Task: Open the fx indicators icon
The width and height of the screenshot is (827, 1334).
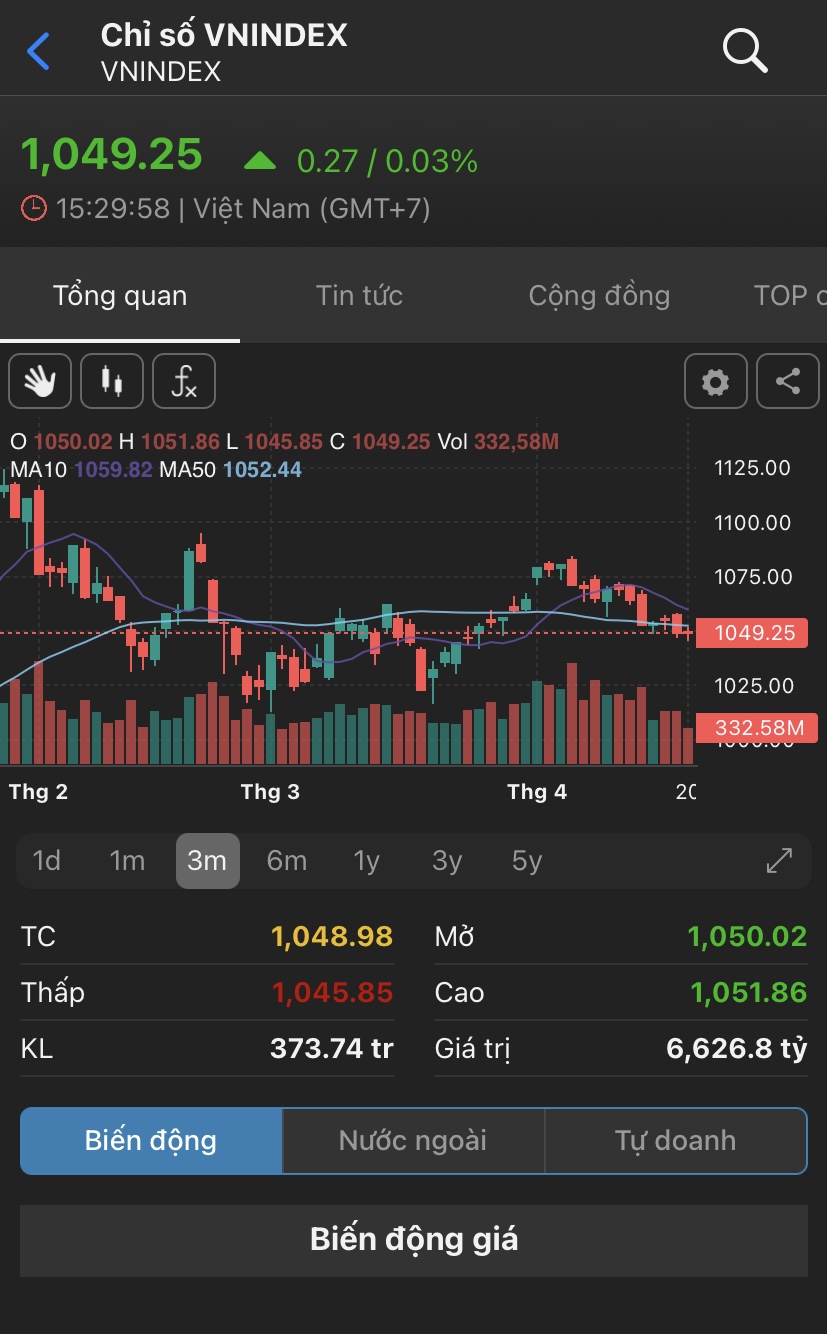Action: [184, 381]
